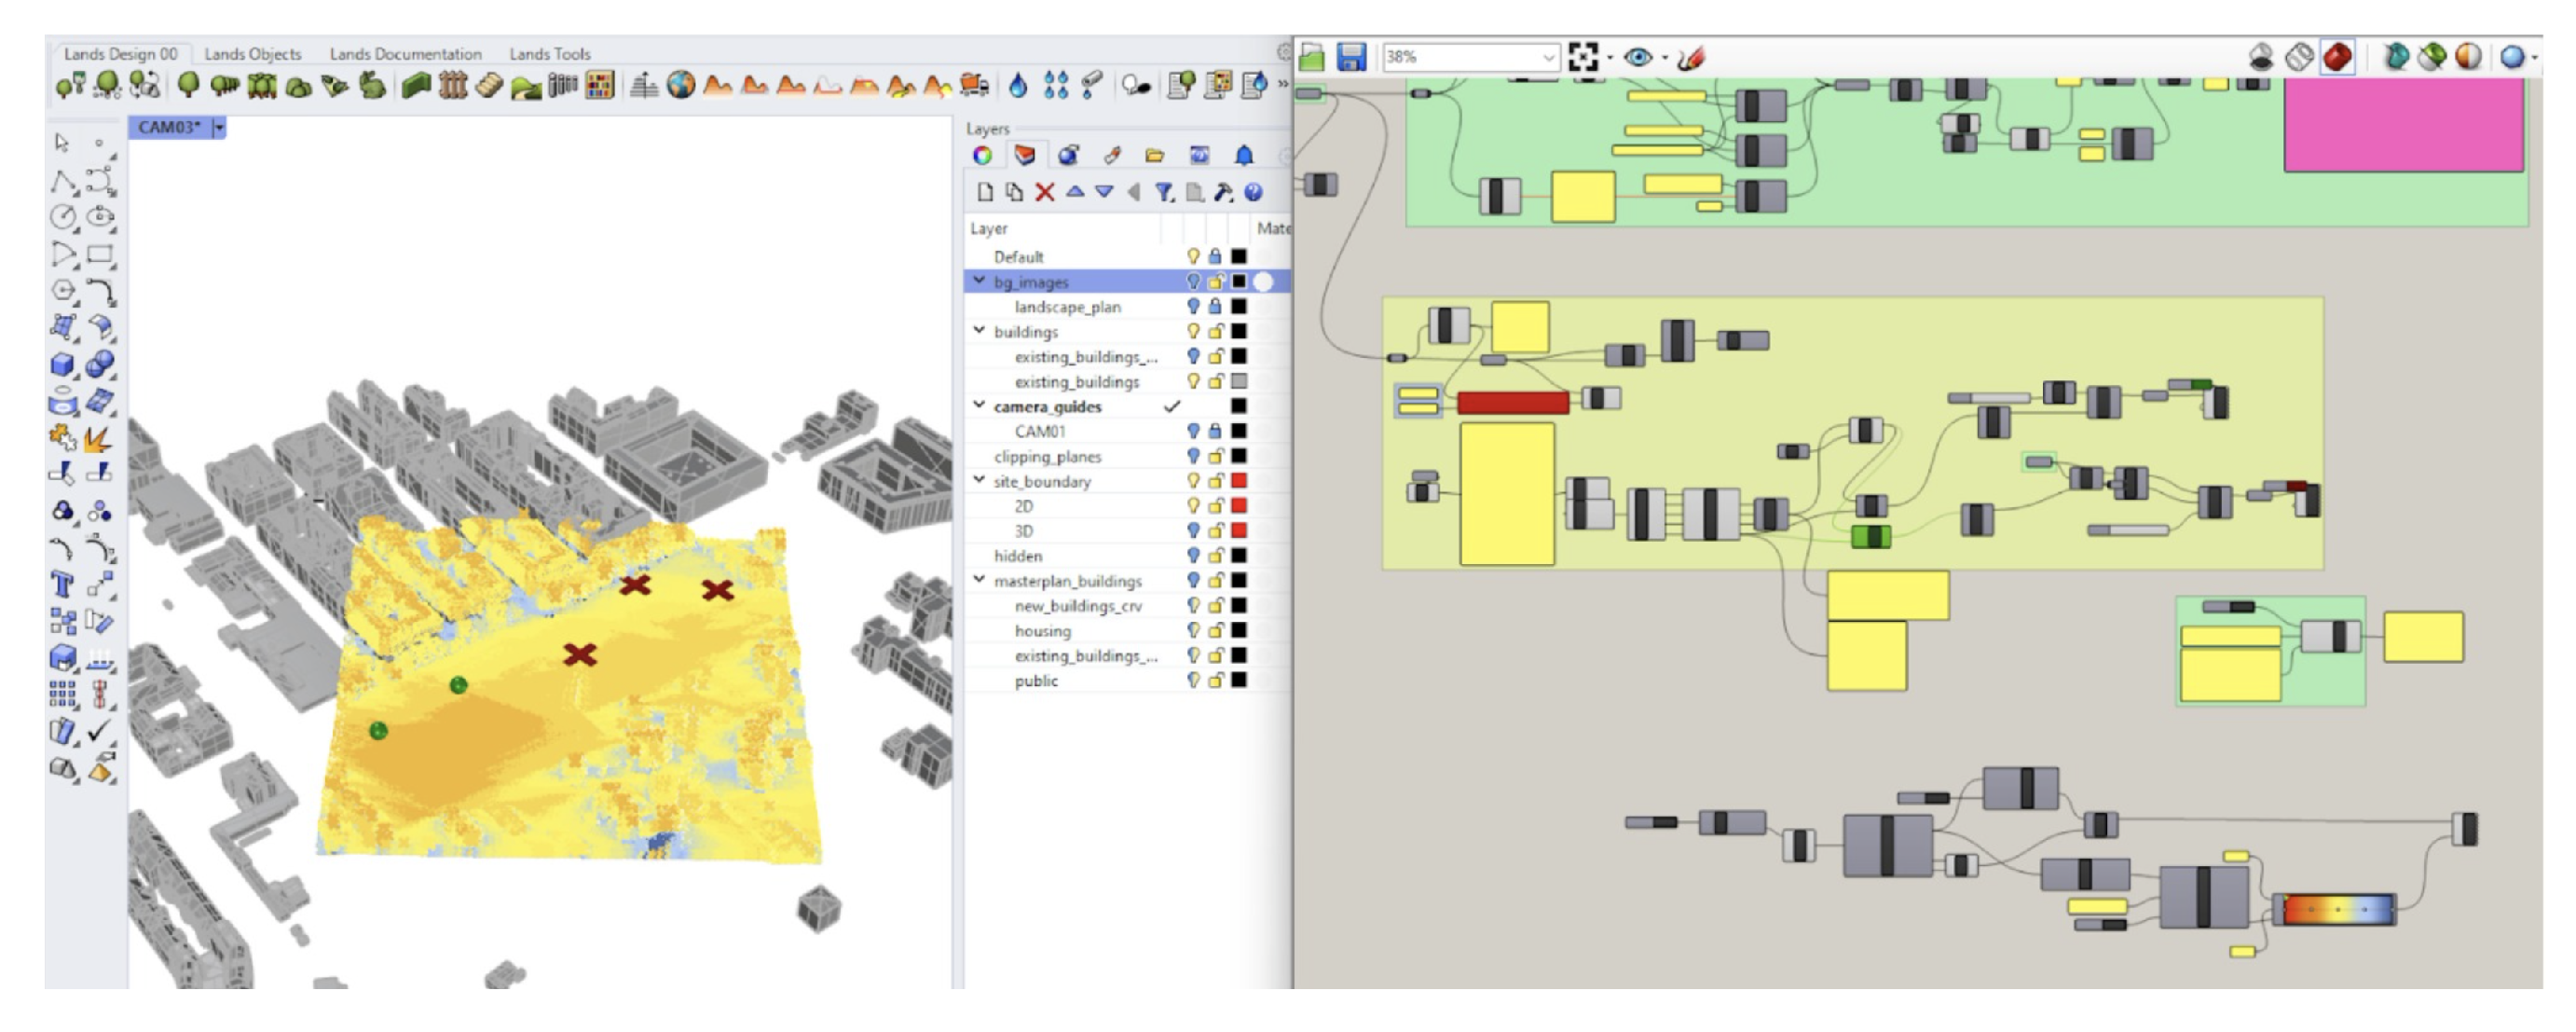The image size is (2576, 1032).
Task: Click the layer filter funnel icon
Action: [1163, 192]
